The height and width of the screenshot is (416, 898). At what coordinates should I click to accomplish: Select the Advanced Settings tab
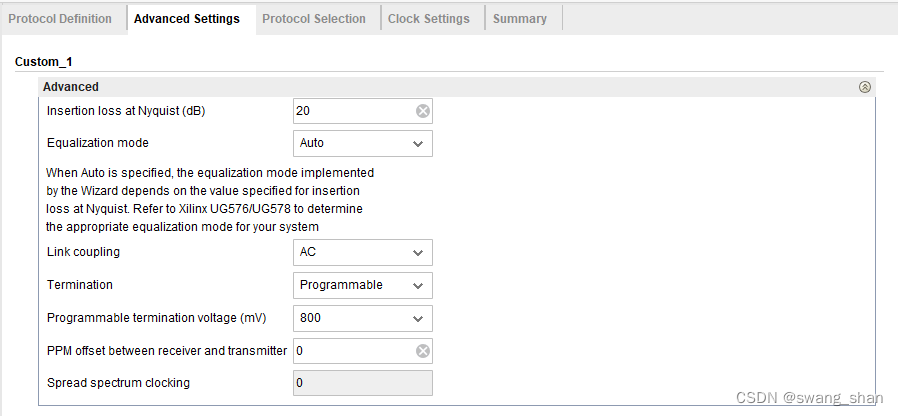tap(187, 19)
